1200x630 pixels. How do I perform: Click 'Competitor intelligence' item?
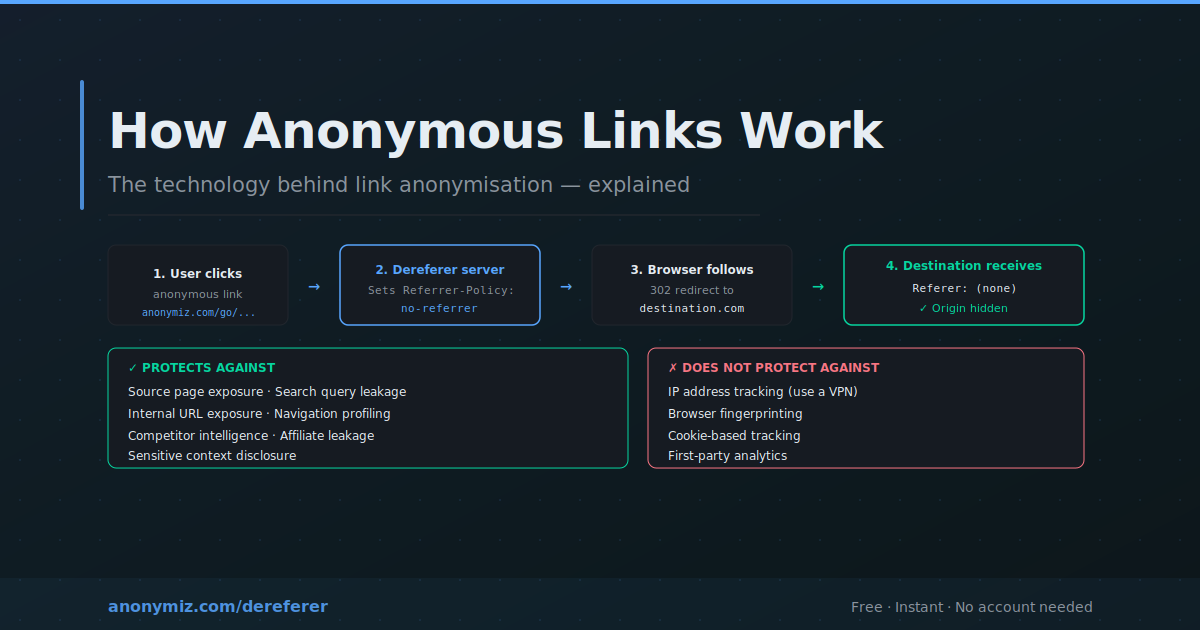198,436
